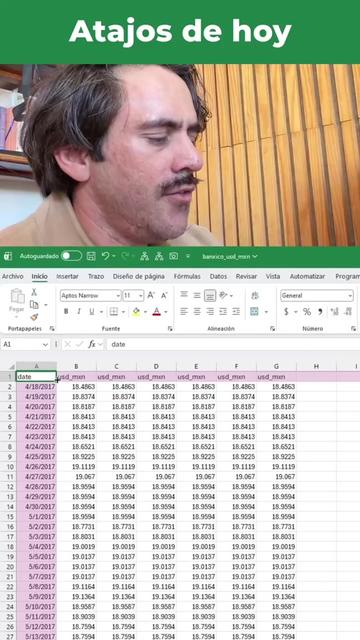Click the Copy icon

point(34,304)
